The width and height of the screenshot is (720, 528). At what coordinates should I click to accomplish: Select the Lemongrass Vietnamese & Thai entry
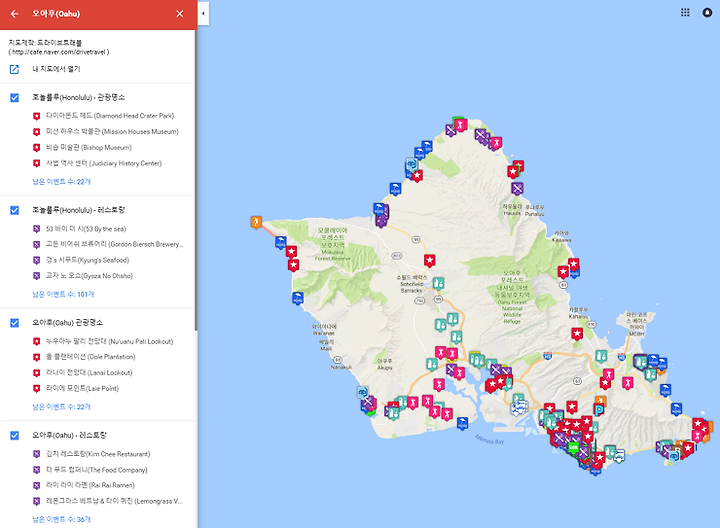[x=114, y=501]
